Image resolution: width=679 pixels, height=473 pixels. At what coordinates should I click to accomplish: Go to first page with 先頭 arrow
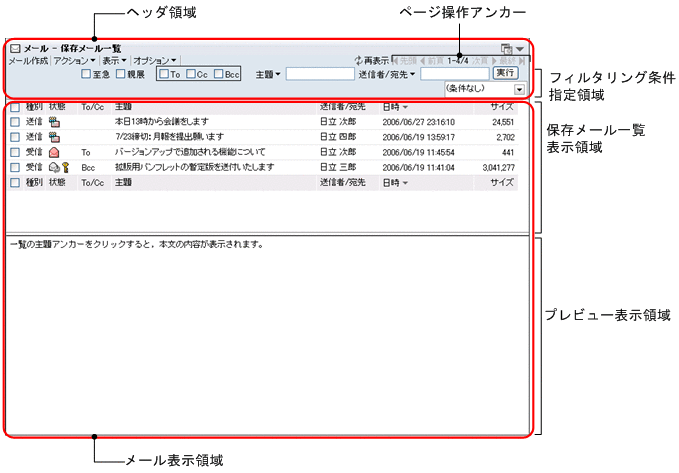[x=404, y=61]
